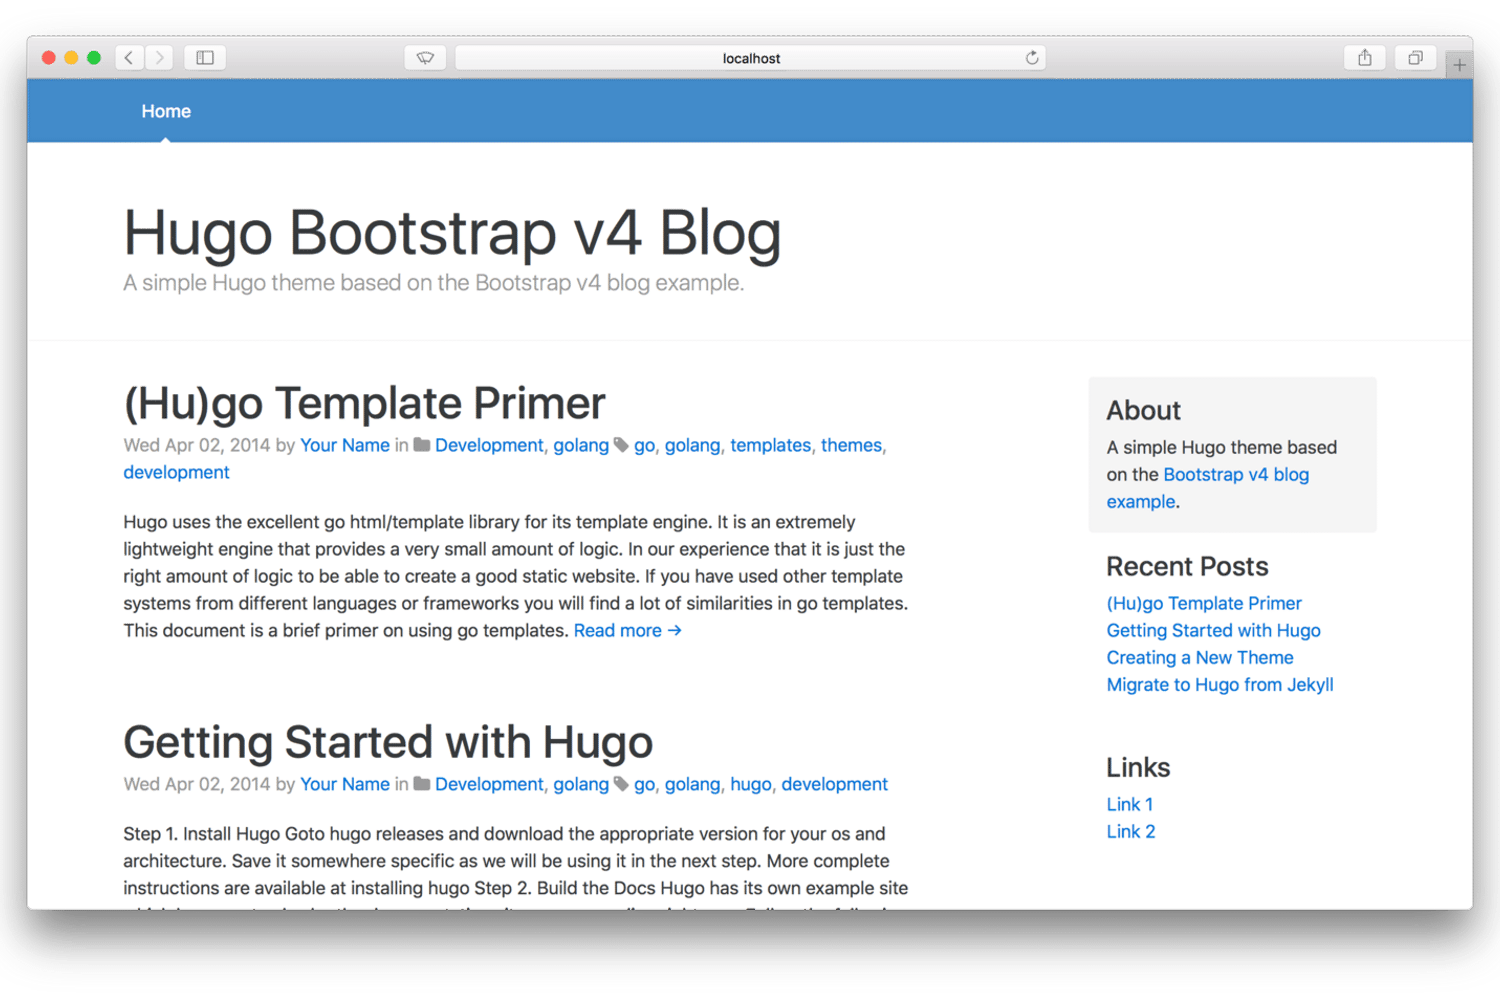This screenshot has width=1500, height=1000.
Task: Open Creating a New Theme post
Action: click(1199, 657)
